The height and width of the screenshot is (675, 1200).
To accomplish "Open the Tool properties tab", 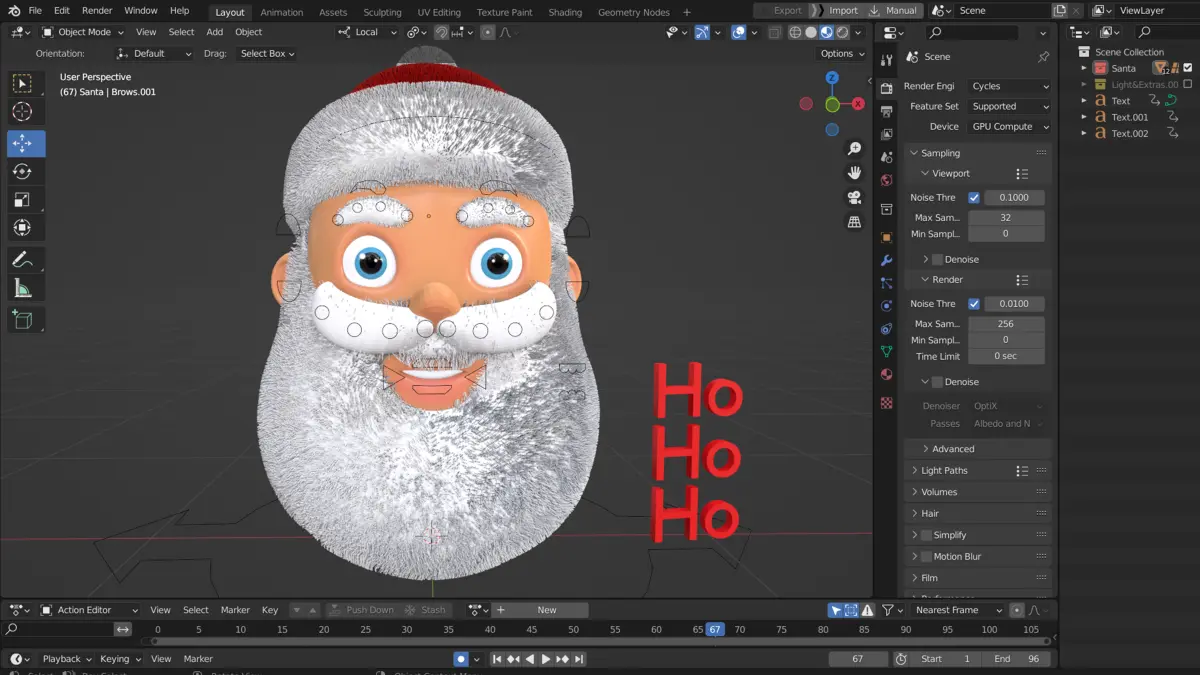I will (886, 60).
